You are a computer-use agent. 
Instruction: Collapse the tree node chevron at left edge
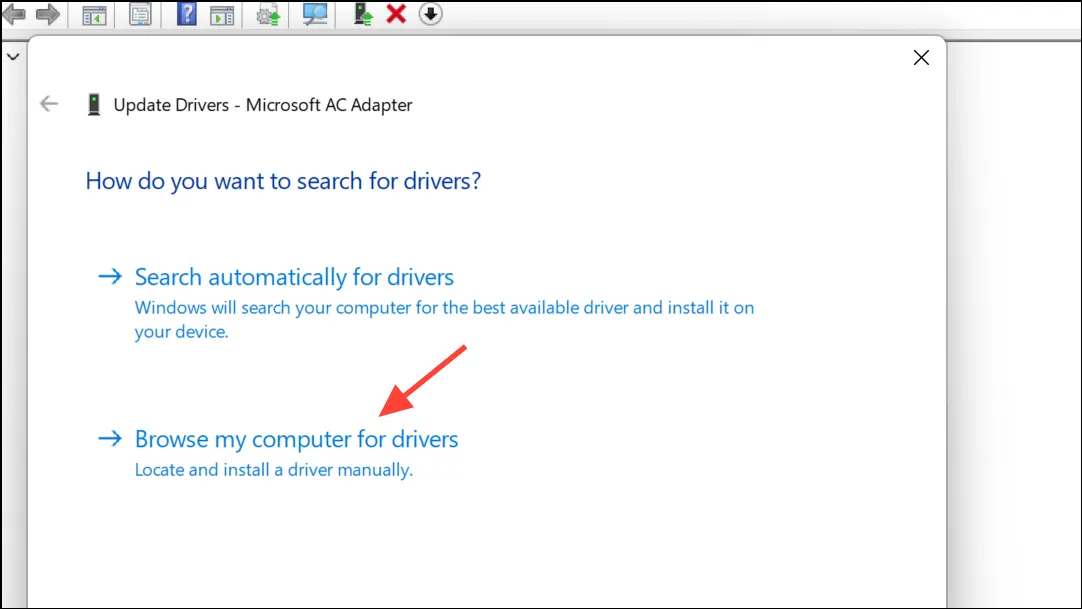(13, 57)
